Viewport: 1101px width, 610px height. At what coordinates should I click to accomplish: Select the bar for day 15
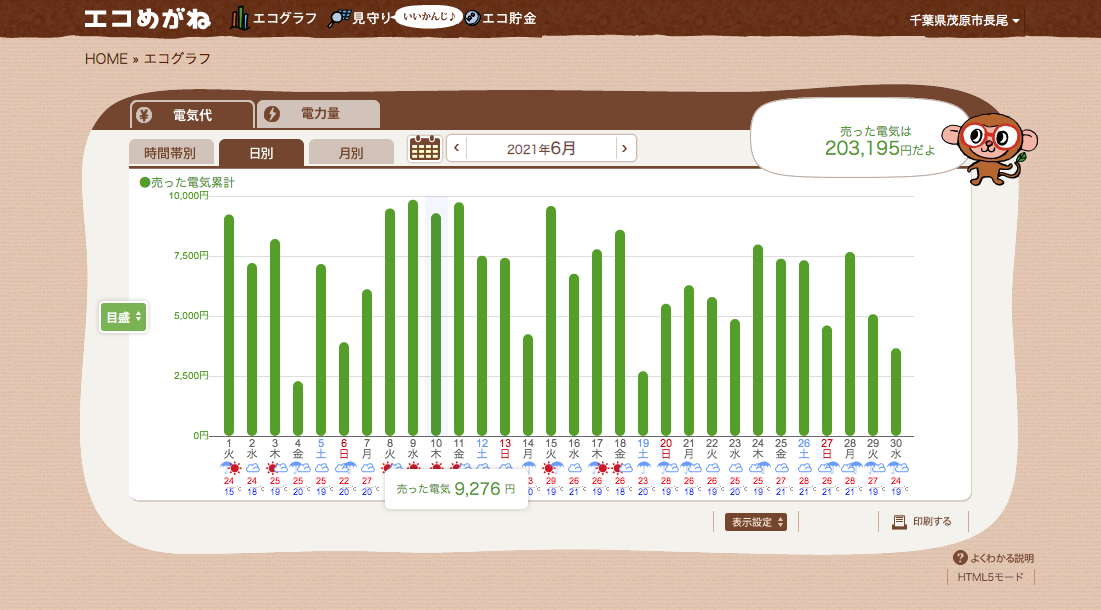551,321
